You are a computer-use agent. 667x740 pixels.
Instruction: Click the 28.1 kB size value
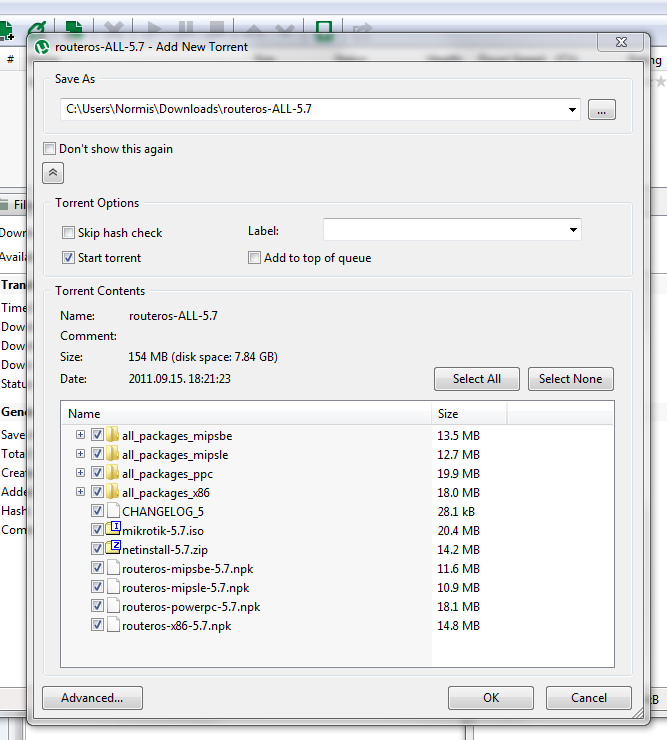tap(456, 512)
